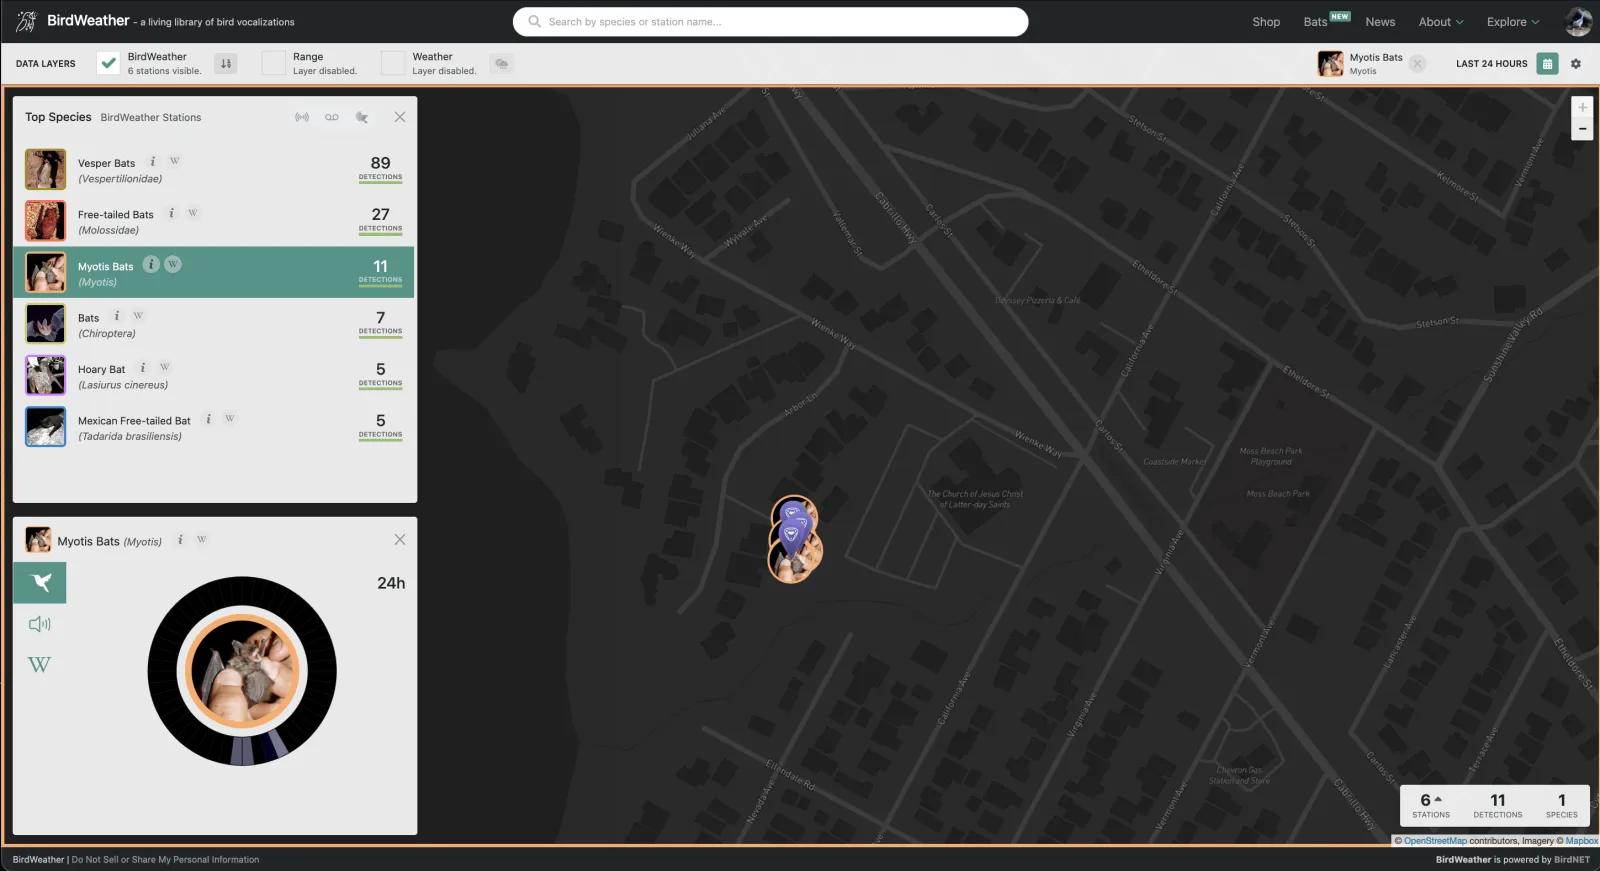Show info for Free-tailed Bats
Image resolution: width=1600 pixels, height=871 pixels.
(x=172, y=213)
